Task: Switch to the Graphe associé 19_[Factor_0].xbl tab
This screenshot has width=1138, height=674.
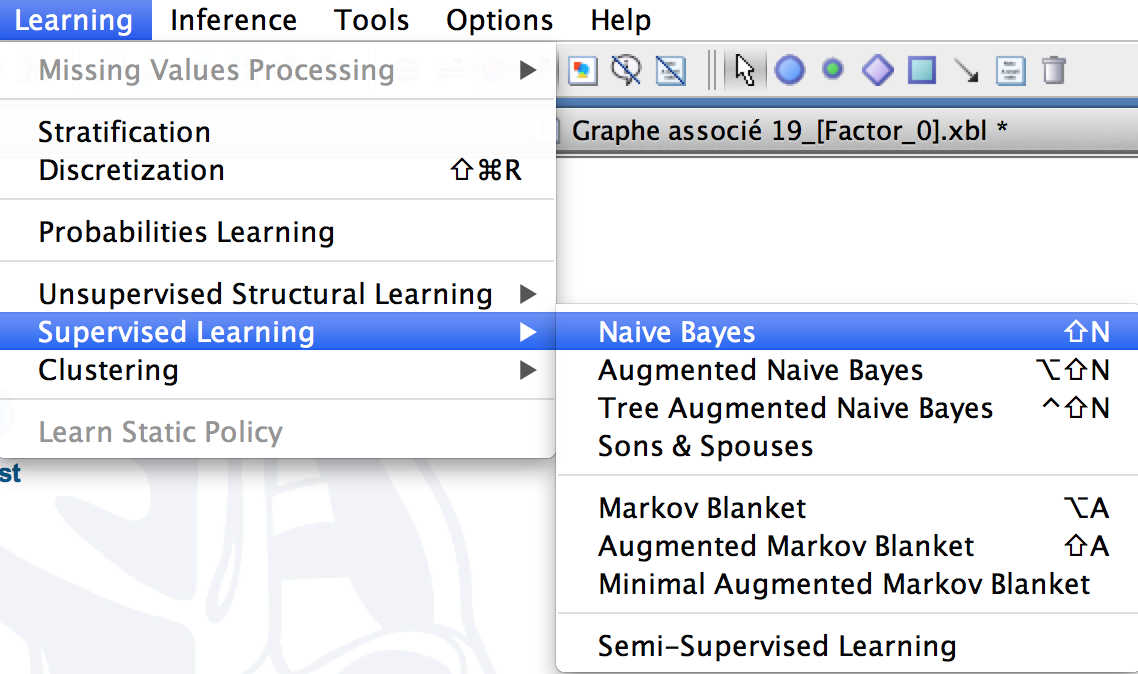Action: (789, 131)
